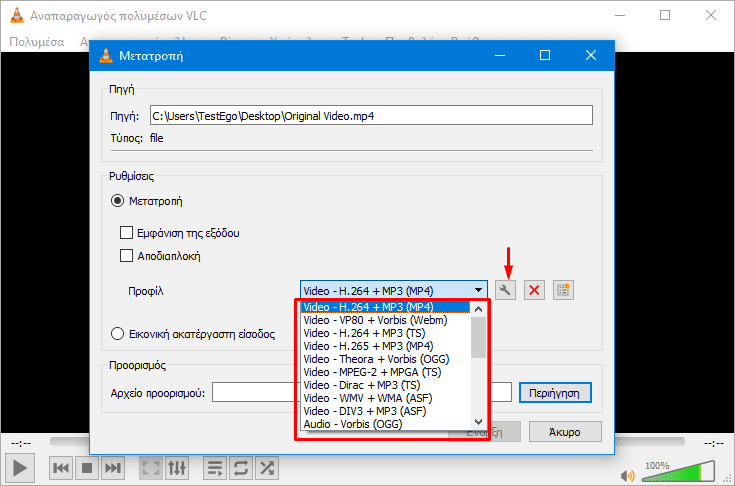The width and height of the screenshot is (735, 486).
Task: Enable the Εμφάνιση της εξόδου checkbox
Action: (x=126, y=233)
